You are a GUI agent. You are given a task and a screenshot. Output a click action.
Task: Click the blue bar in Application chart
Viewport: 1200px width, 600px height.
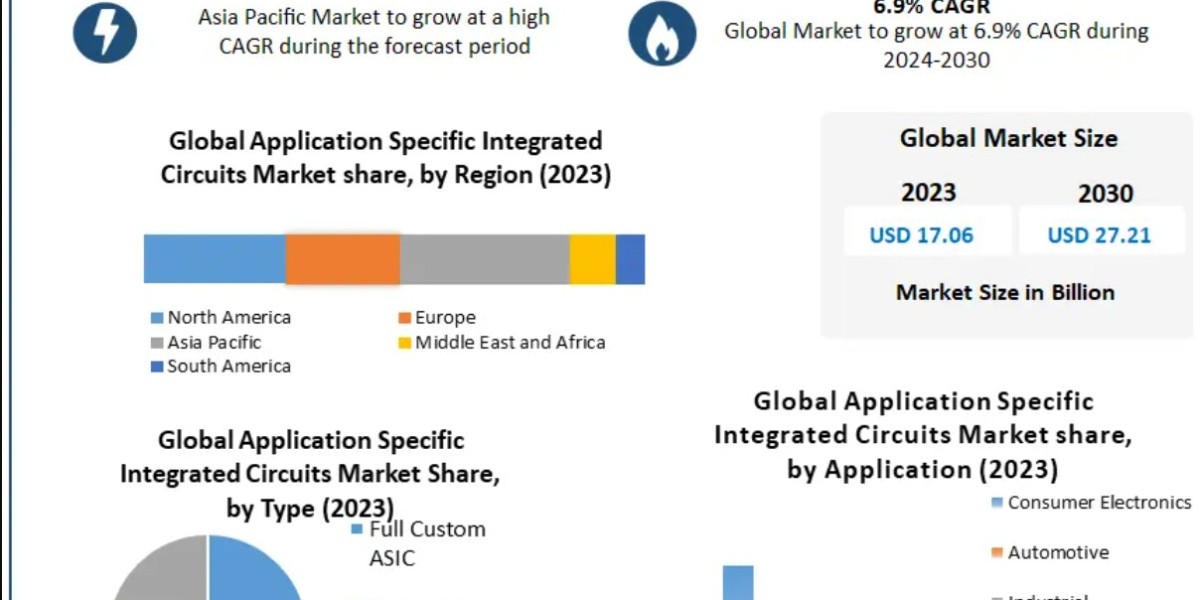click(738, 583)
